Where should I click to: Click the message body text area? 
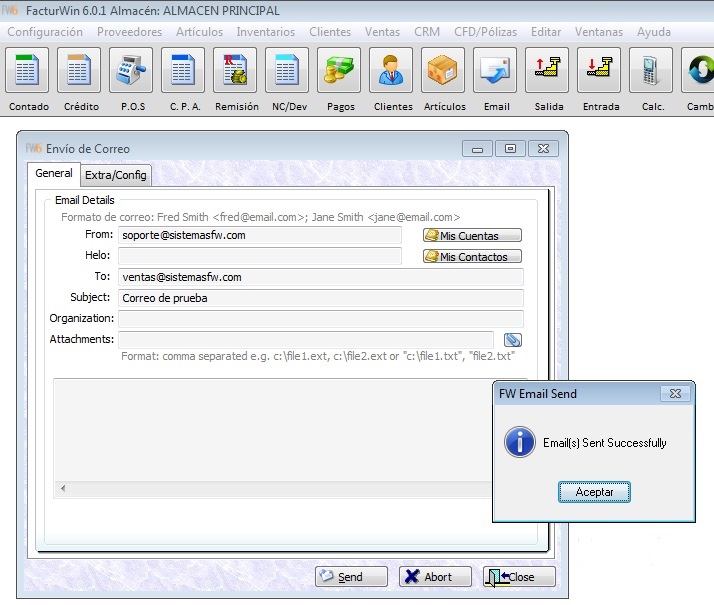coord(273,430)
